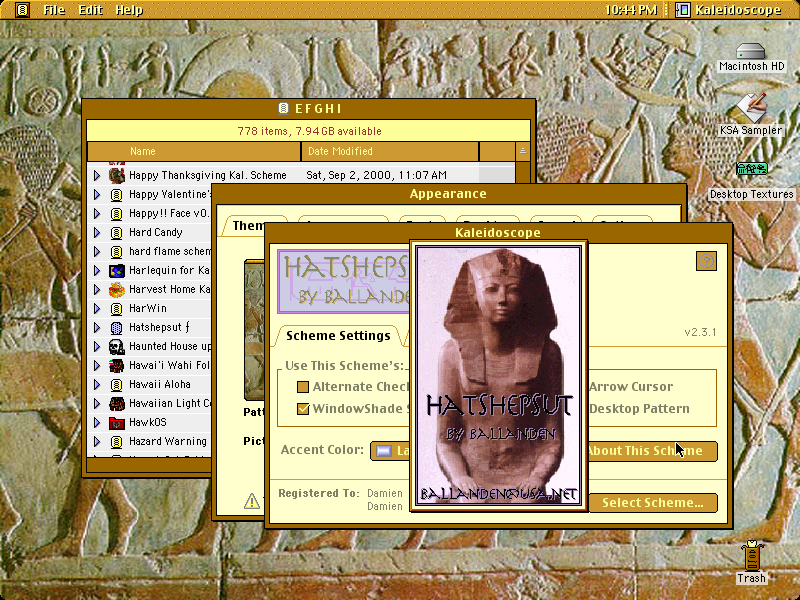The width and height of the screenshot is (800, 600).
Task: Select the Hawai'i Wahi file icon
Action: [117, 365]
